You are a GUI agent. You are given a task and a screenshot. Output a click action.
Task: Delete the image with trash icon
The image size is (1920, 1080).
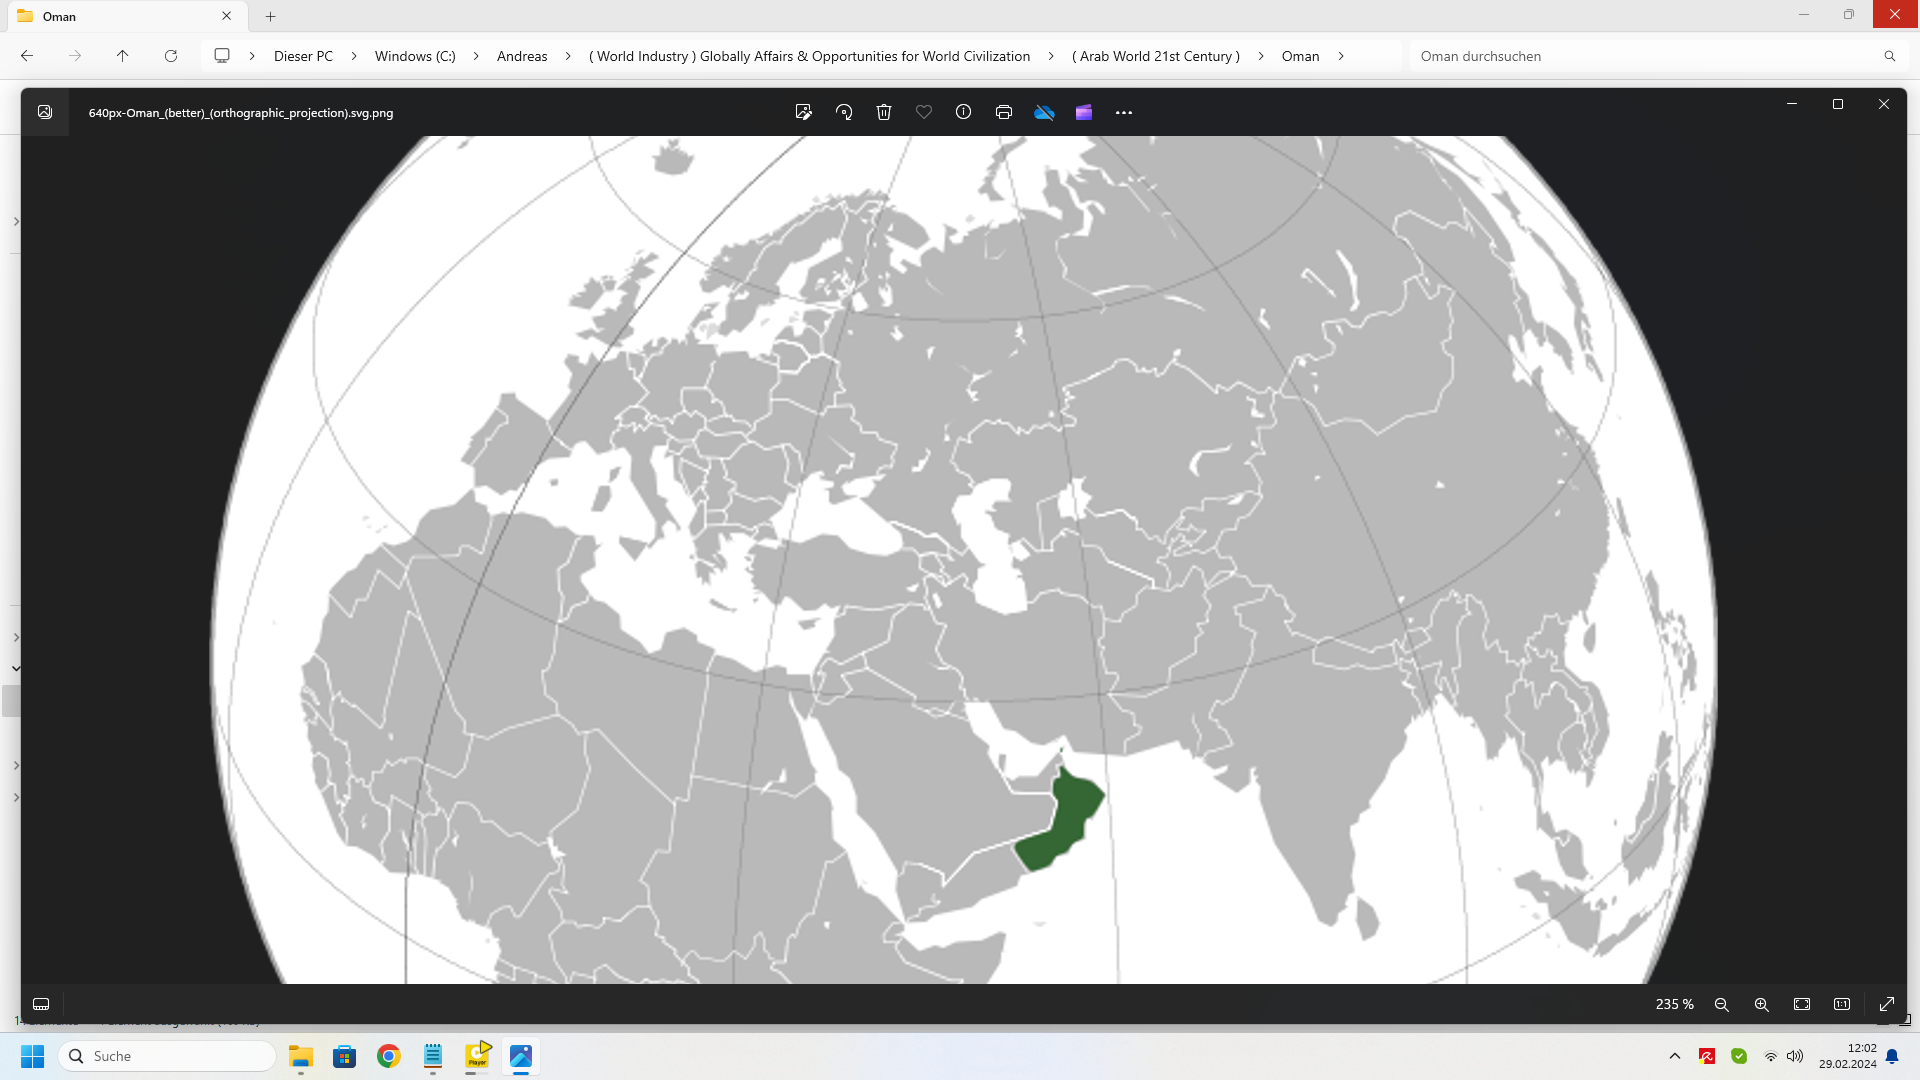coord(884,112)
